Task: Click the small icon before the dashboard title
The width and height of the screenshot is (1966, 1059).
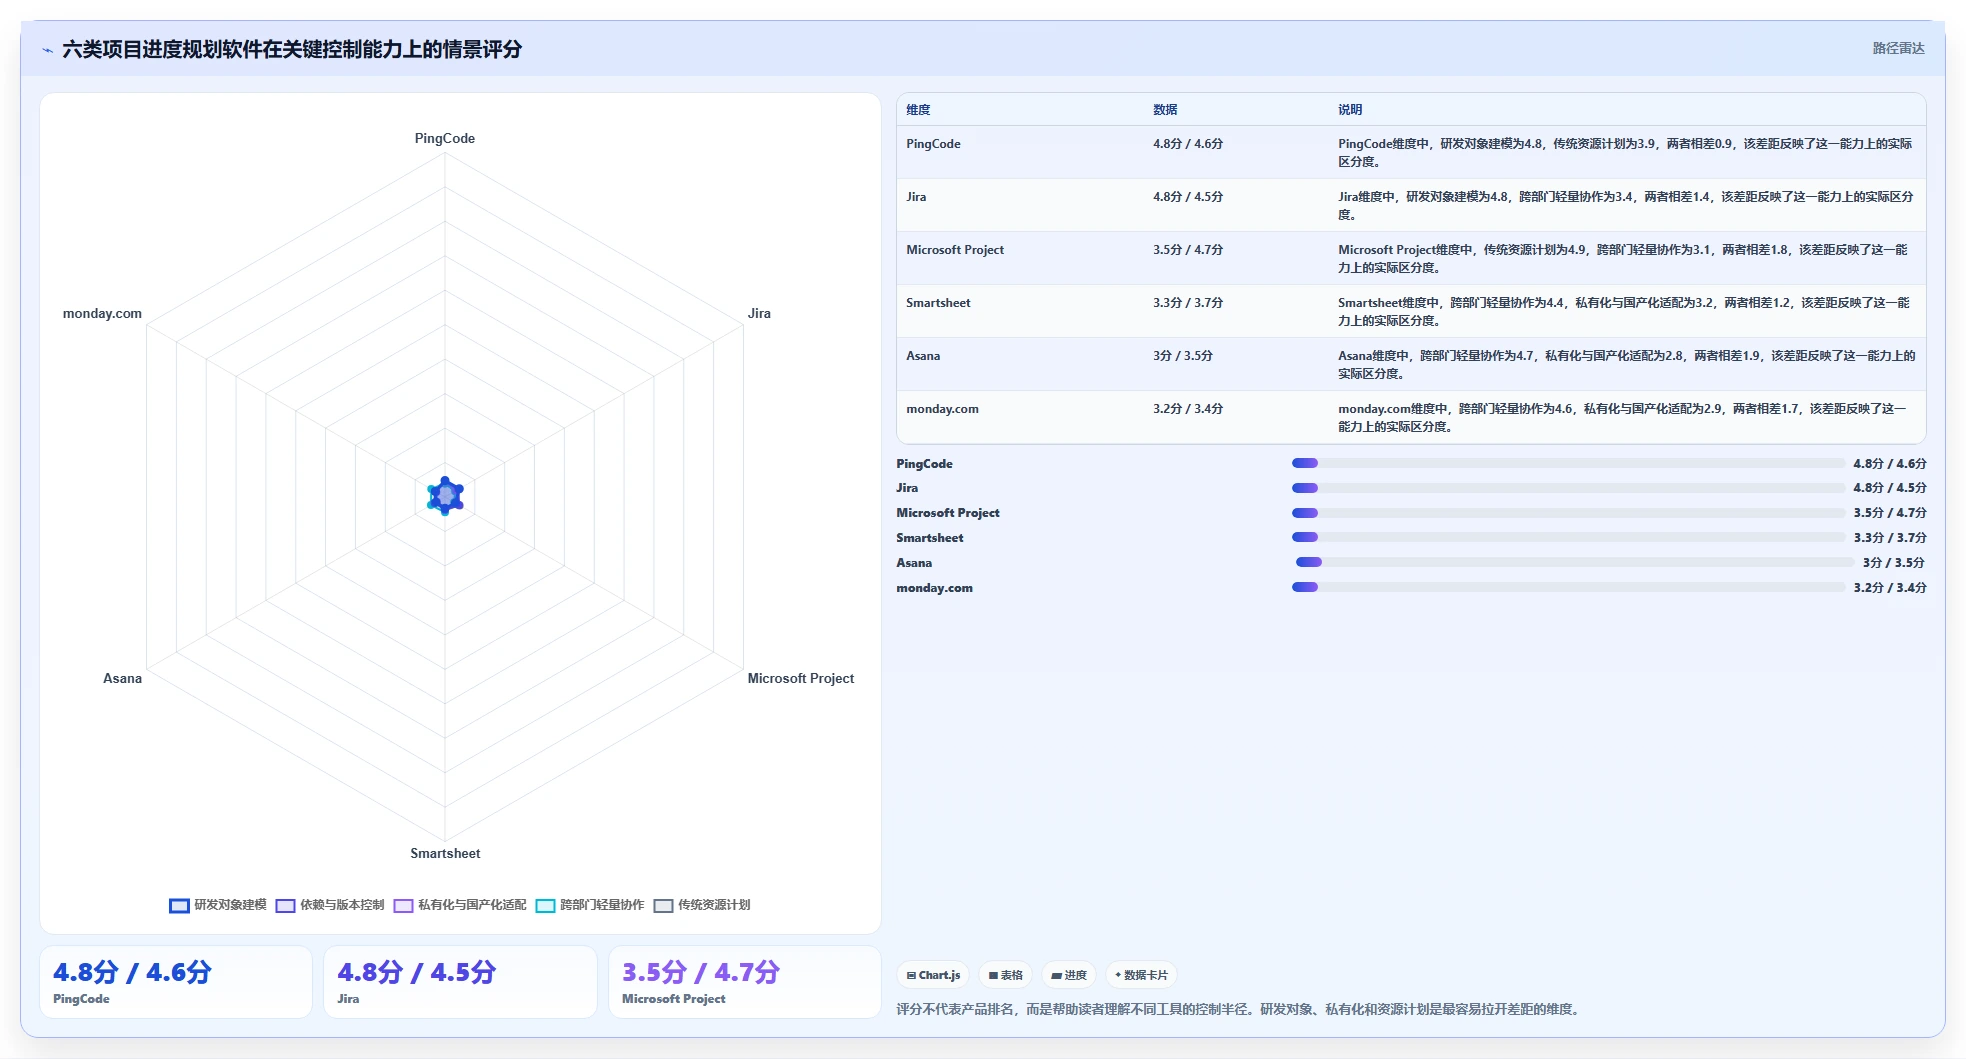Action: [x=47, y=50]
